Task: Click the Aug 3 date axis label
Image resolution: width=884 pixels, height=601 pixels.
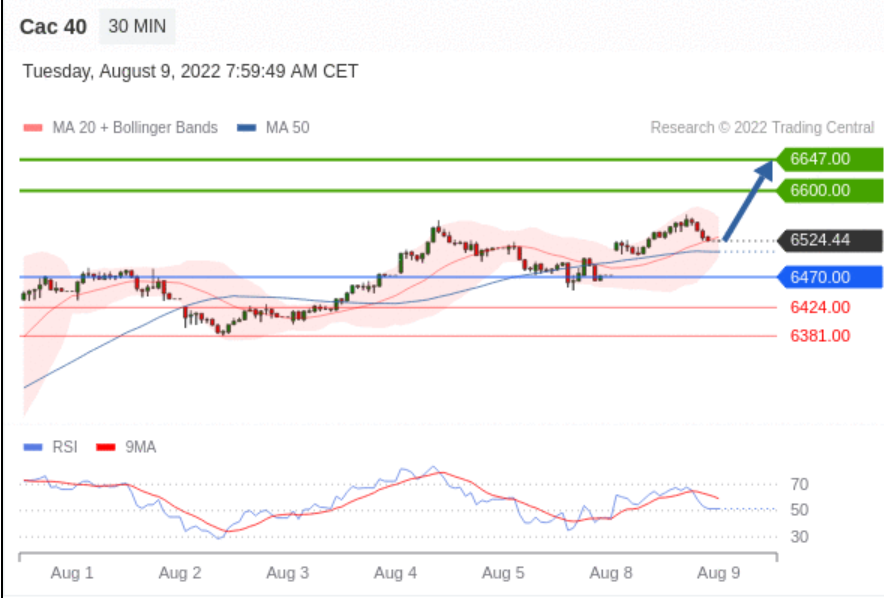Action: click(x=288, y=573)
